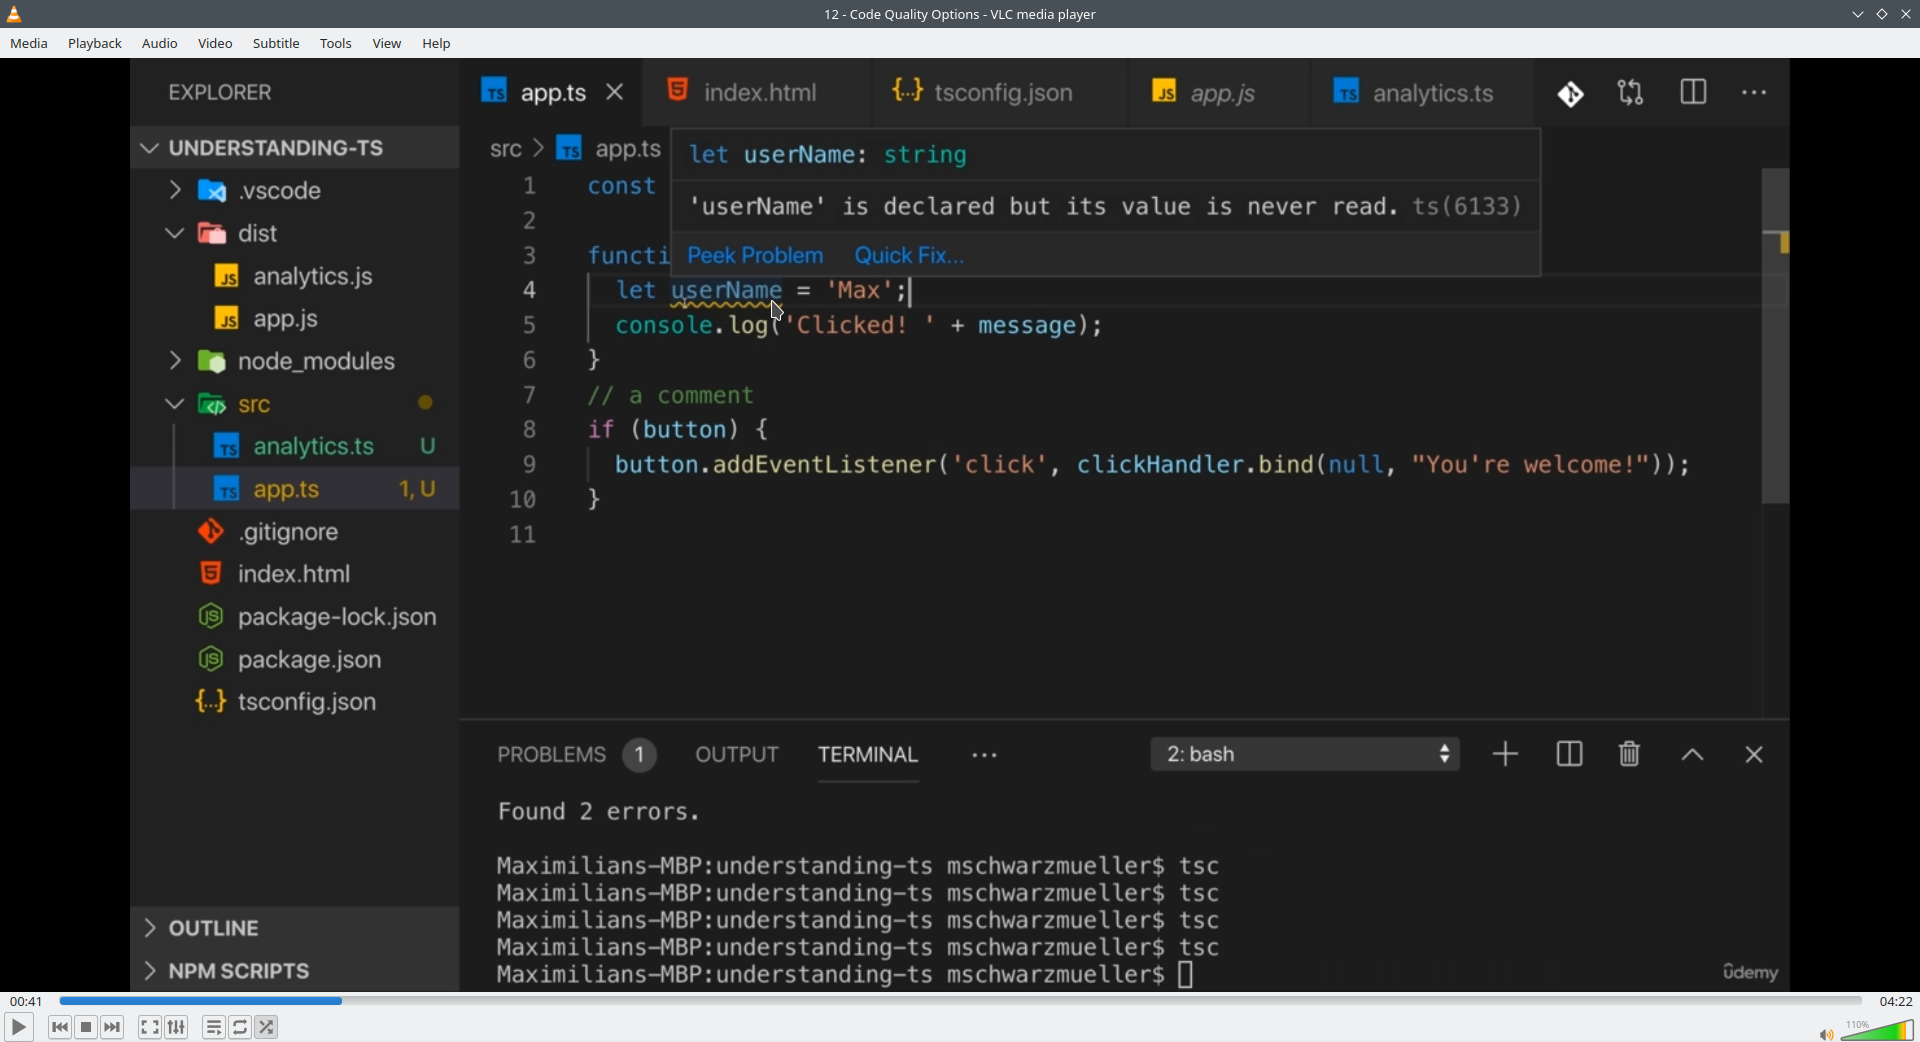Collapse the src folder
The height and width of the screenshot is (1042, 1920).
pos(176,404)
